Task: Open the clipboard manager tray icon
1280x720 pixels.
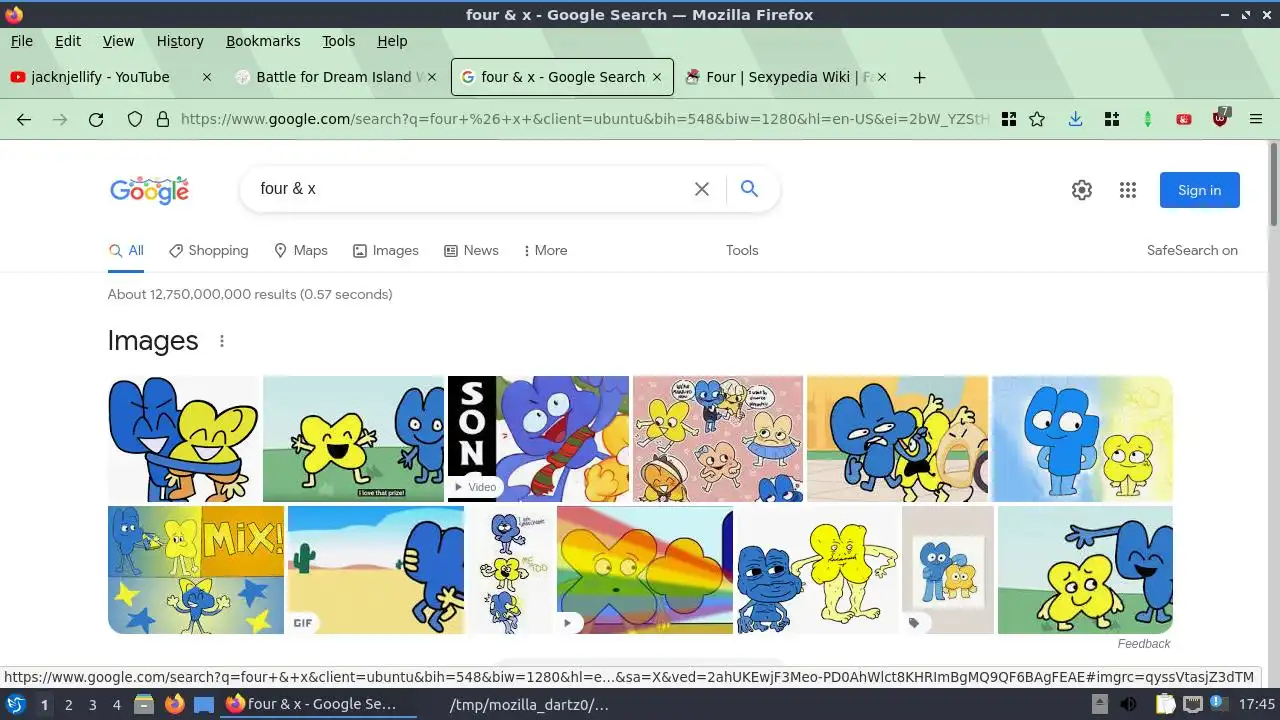Action: click(x=1166, y=704)
